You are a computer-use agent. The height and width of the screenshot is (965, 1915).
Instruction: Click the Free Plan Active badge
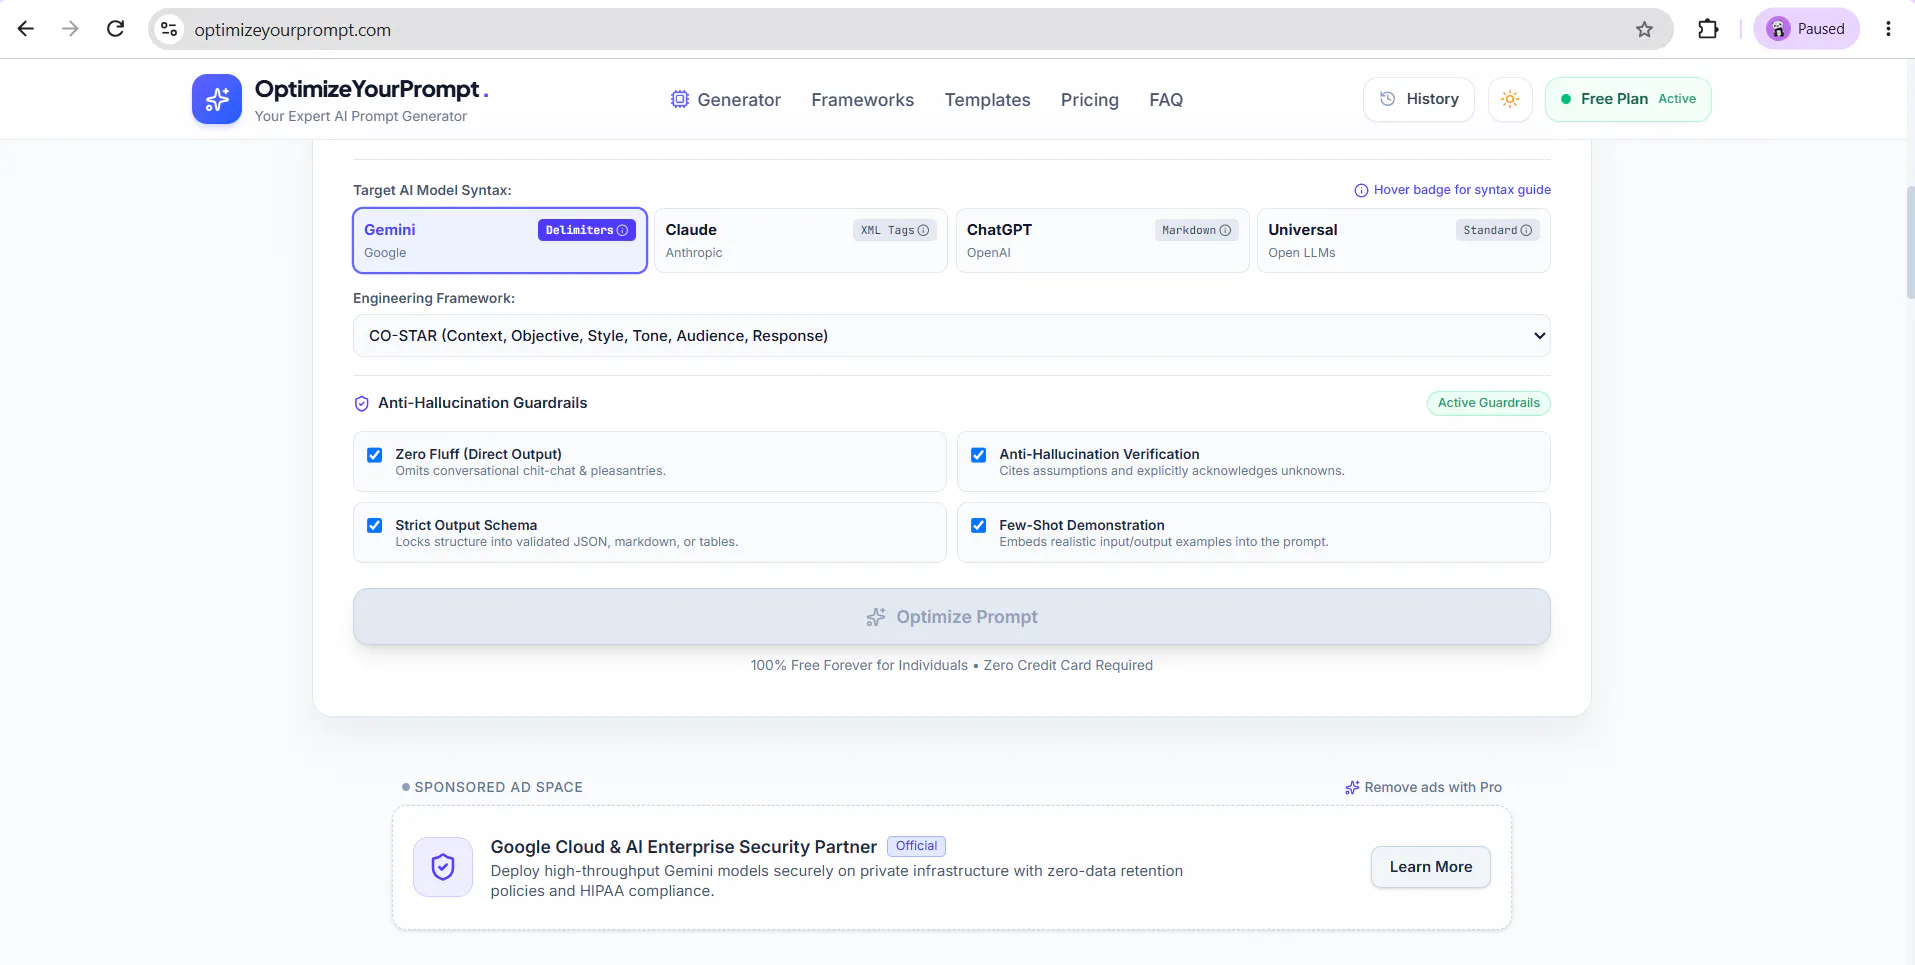[x=1628, y=99]
